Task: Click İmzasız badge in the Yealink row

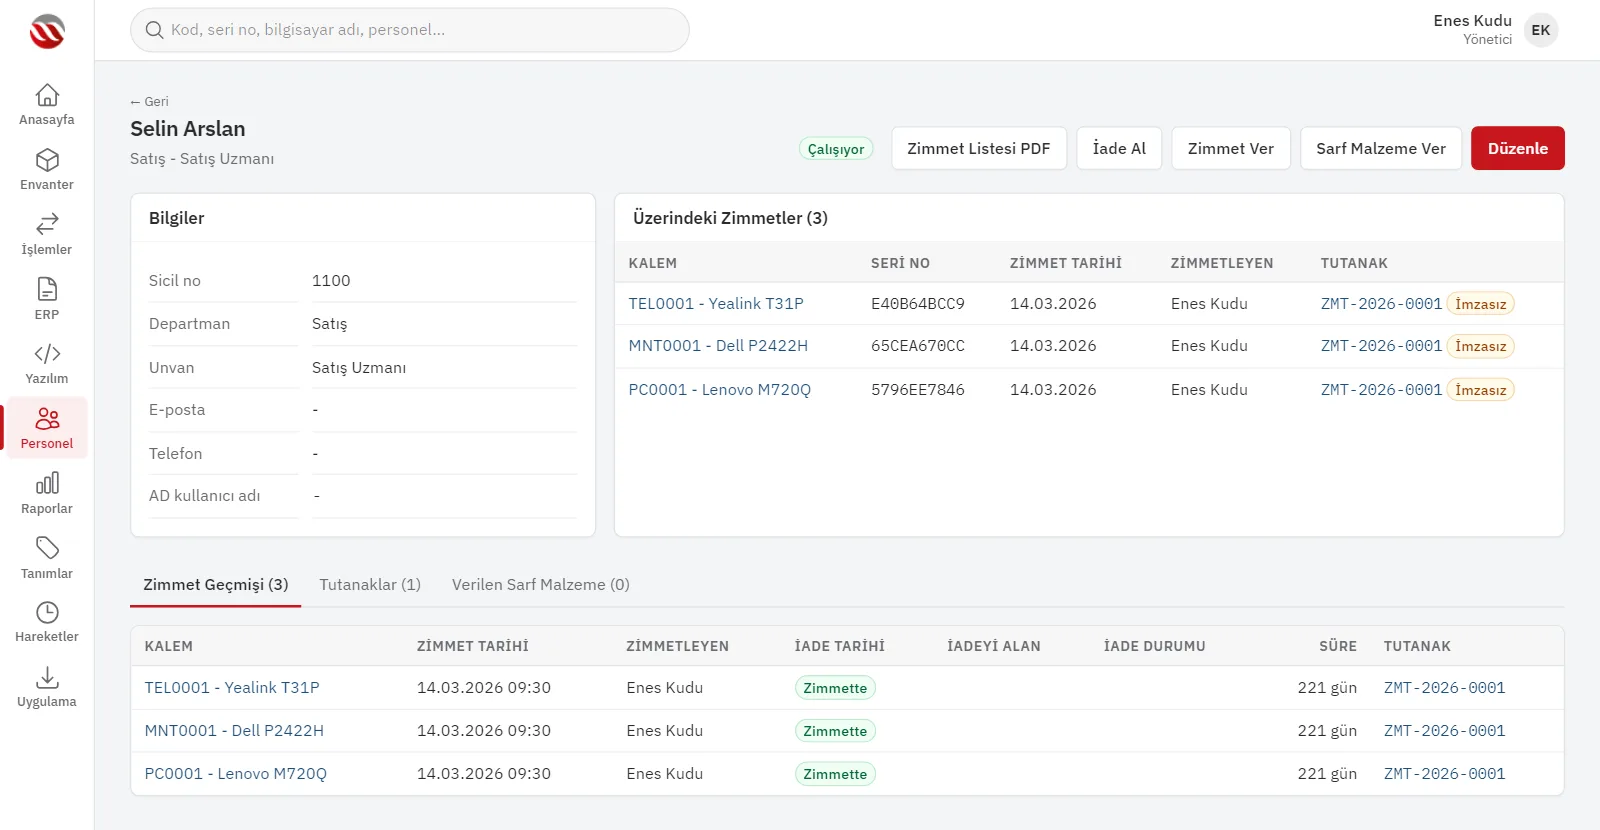Action: tap(1481, 304)
